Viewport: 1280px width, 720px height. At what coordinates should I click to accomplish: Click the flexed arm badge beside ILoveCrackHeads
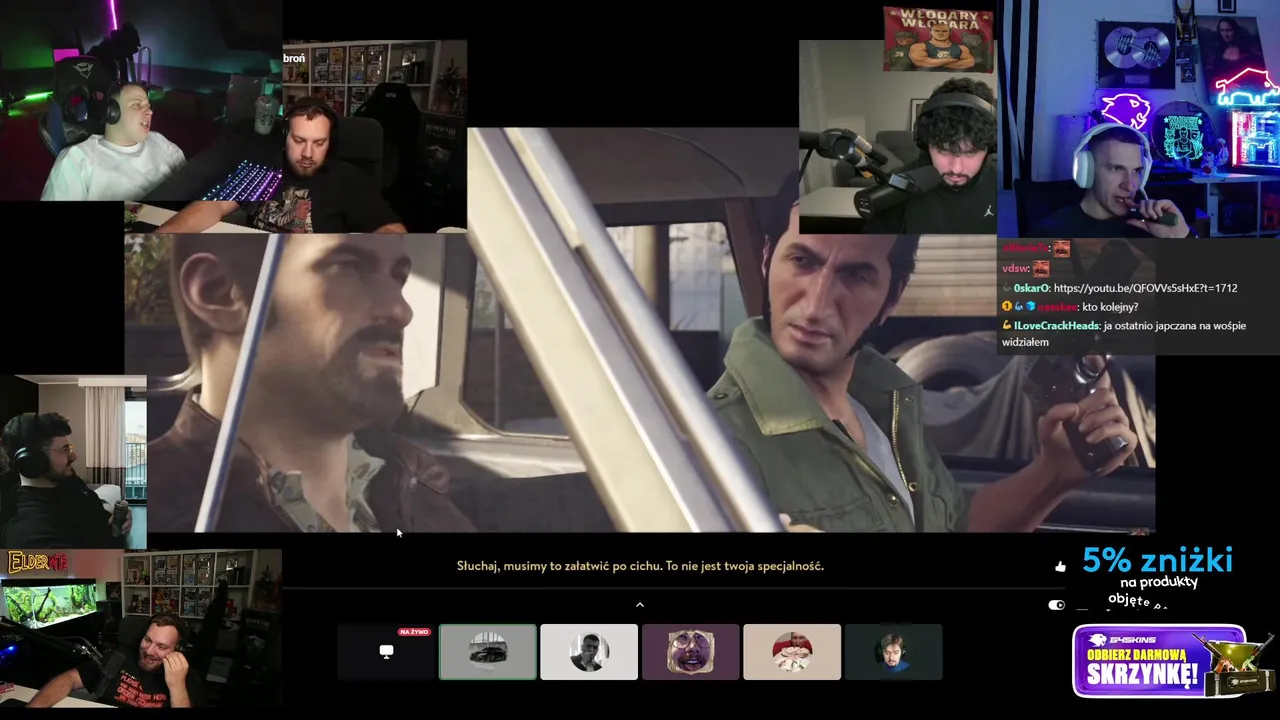[x=1007, y=326]
